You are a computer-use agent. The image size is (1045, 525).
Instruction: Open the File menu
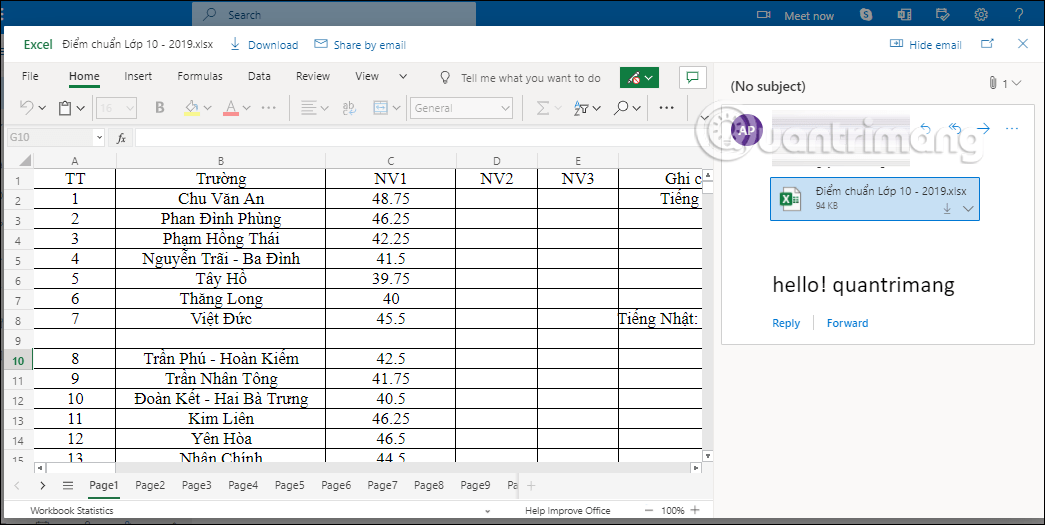tap(30, 77)
